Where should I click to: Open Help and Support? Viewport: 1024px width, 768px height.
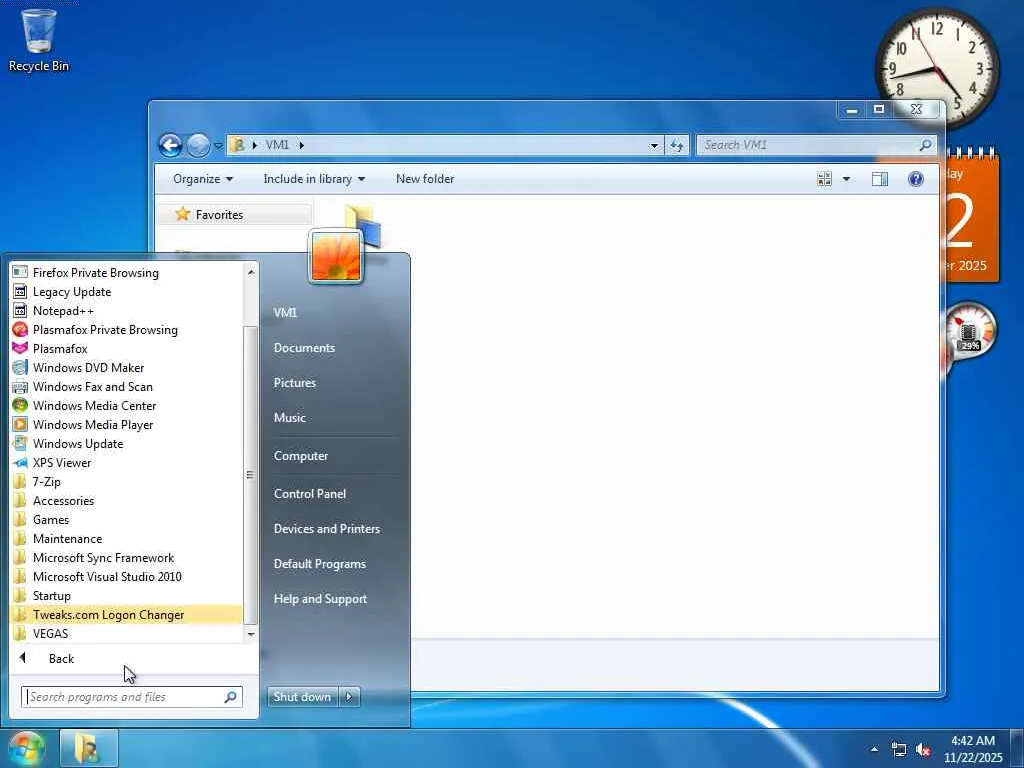[320, 599]
